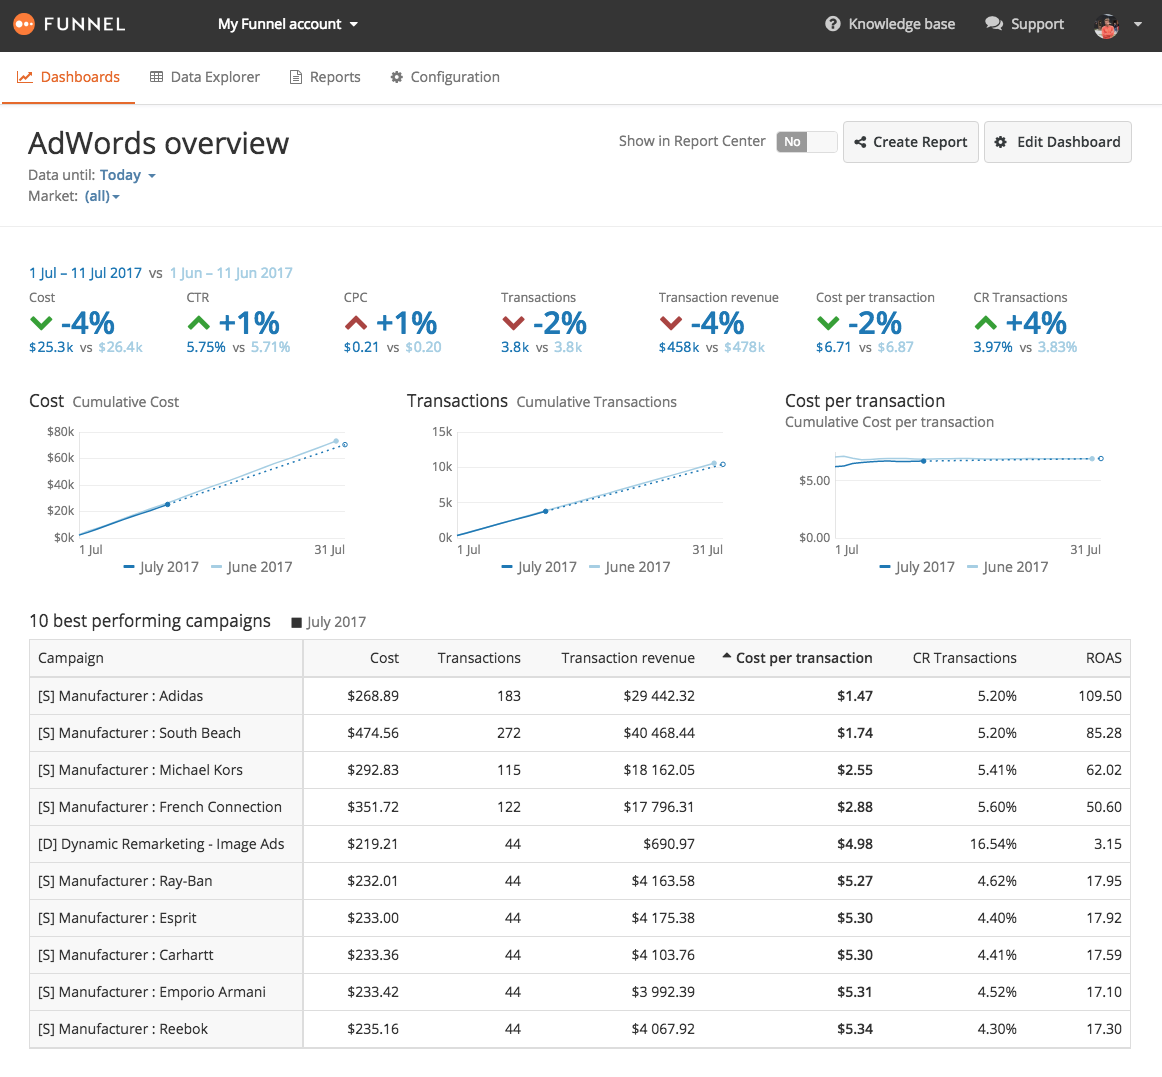Expand the user menu arrow beside the avatar
Image resolution: width=1162 pixels, height=1077 pixels.
1138,25
